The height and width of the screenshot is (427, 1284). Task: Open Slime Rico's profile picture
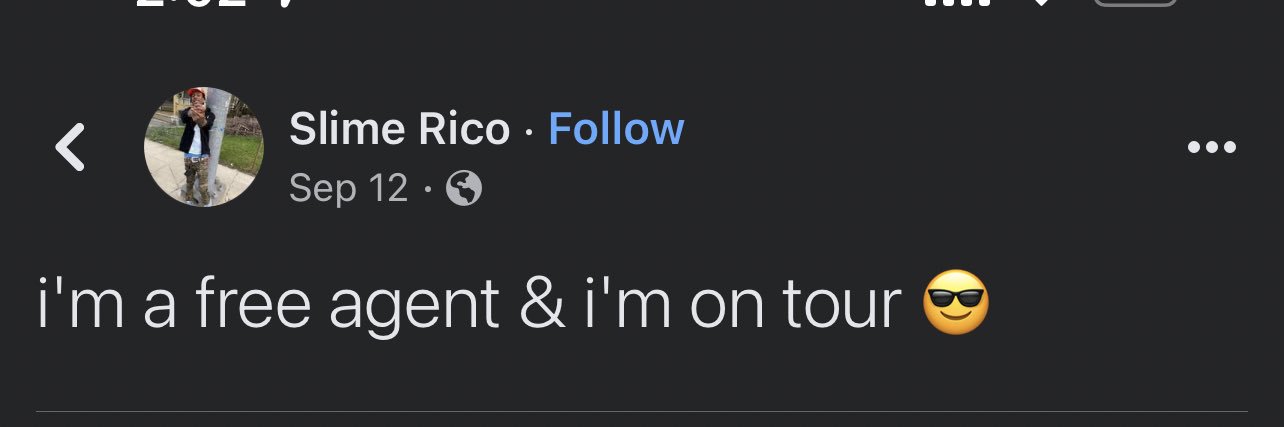click(x=204, y=147)
